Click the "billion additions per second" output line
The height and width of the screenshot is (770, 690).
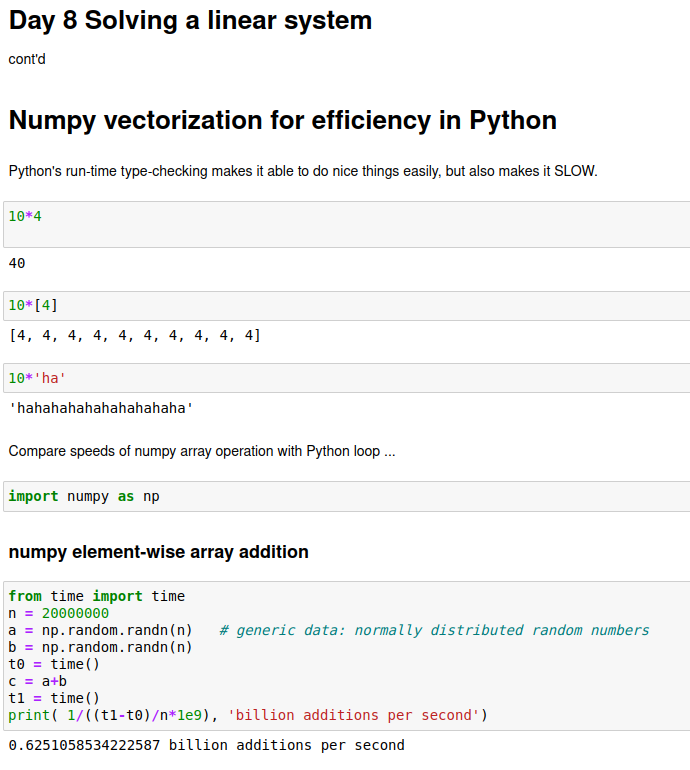[206, 745]
